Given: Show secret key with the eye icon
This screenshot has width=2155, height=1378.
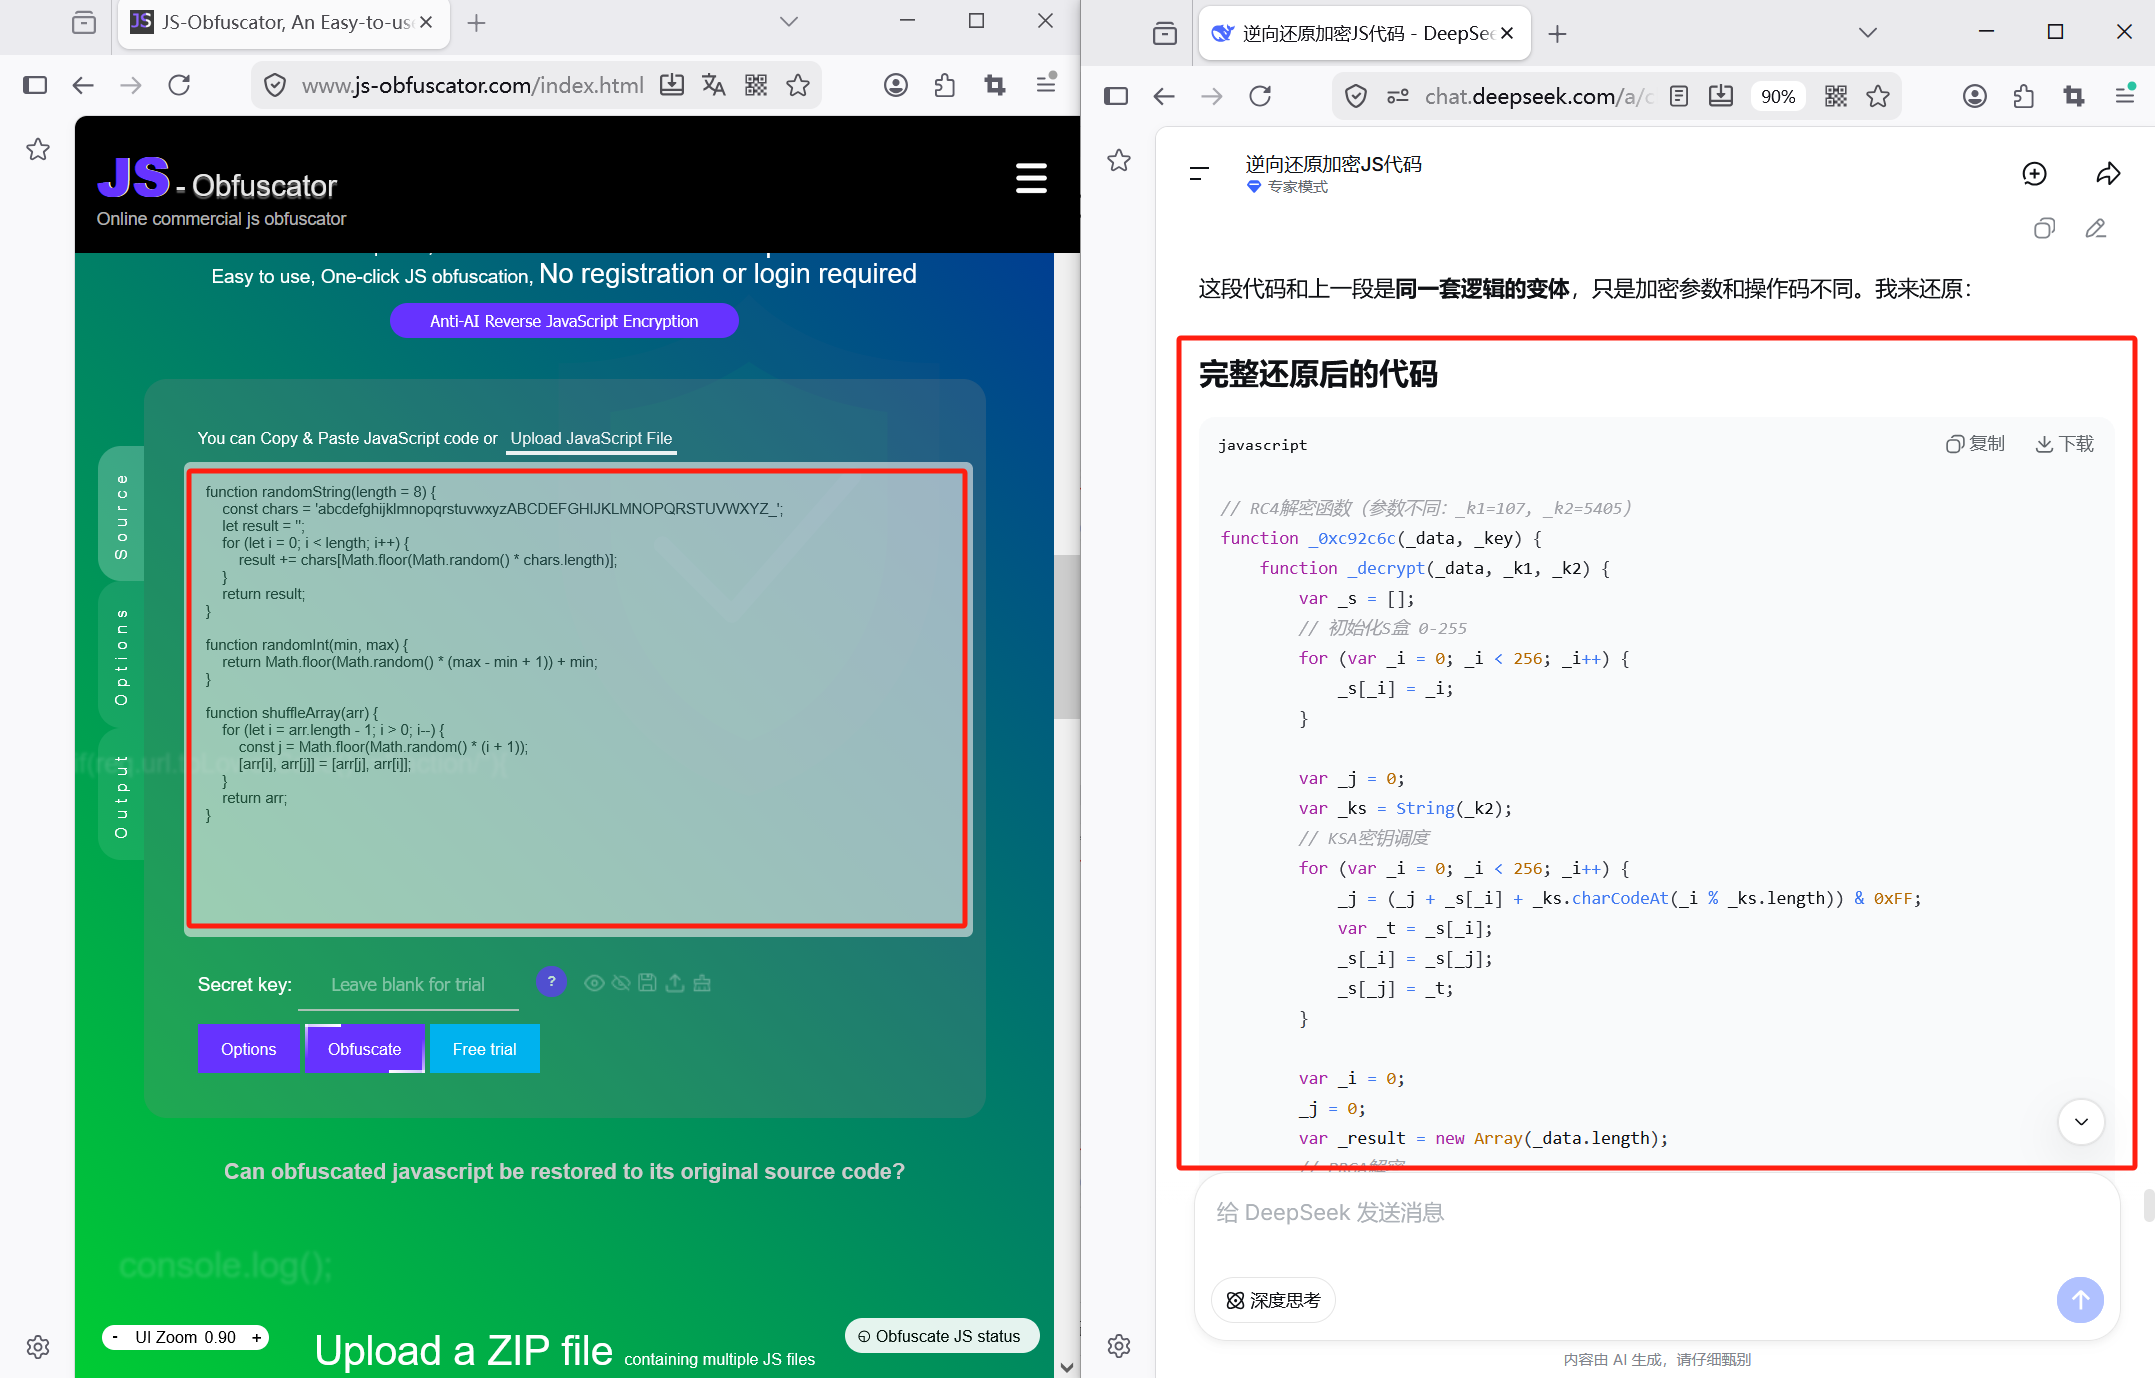Looking at the screenshot, I should [x=594, y=983].
